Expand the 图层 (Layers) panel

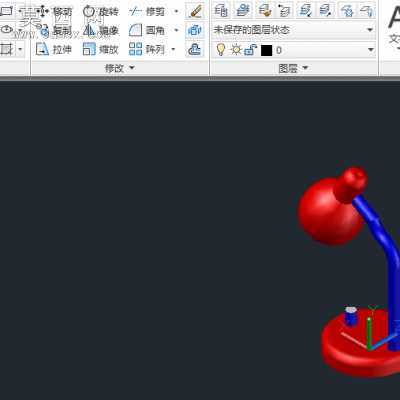tap(293, 68)
